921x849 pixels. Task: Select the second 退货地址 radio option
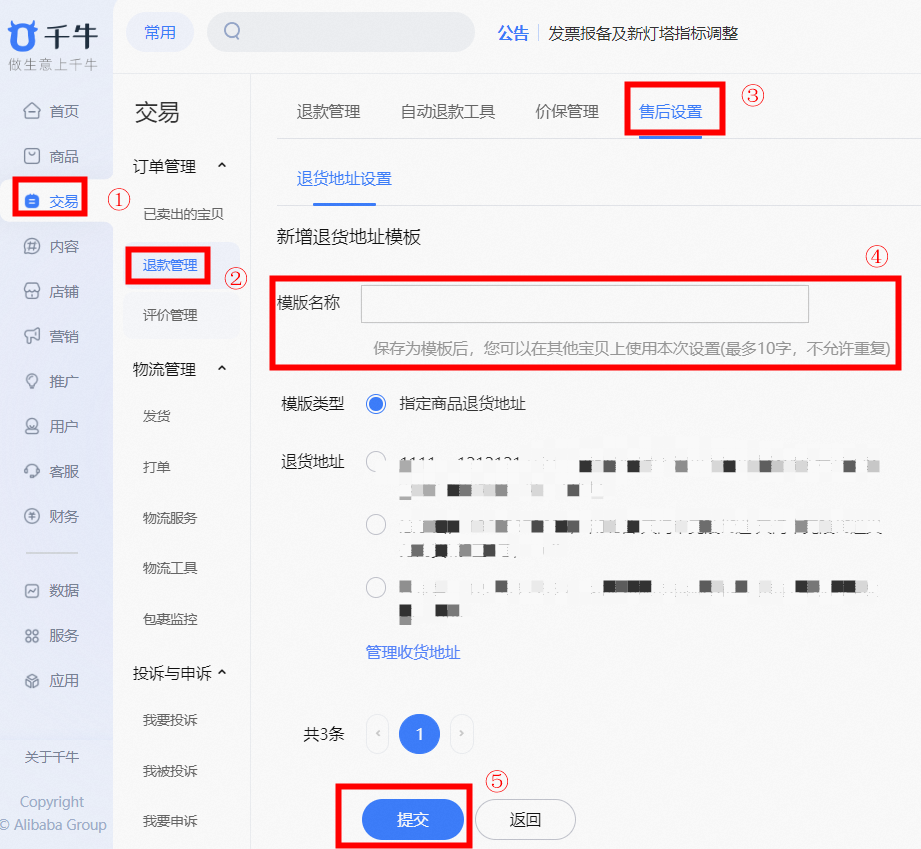(376, 524)
